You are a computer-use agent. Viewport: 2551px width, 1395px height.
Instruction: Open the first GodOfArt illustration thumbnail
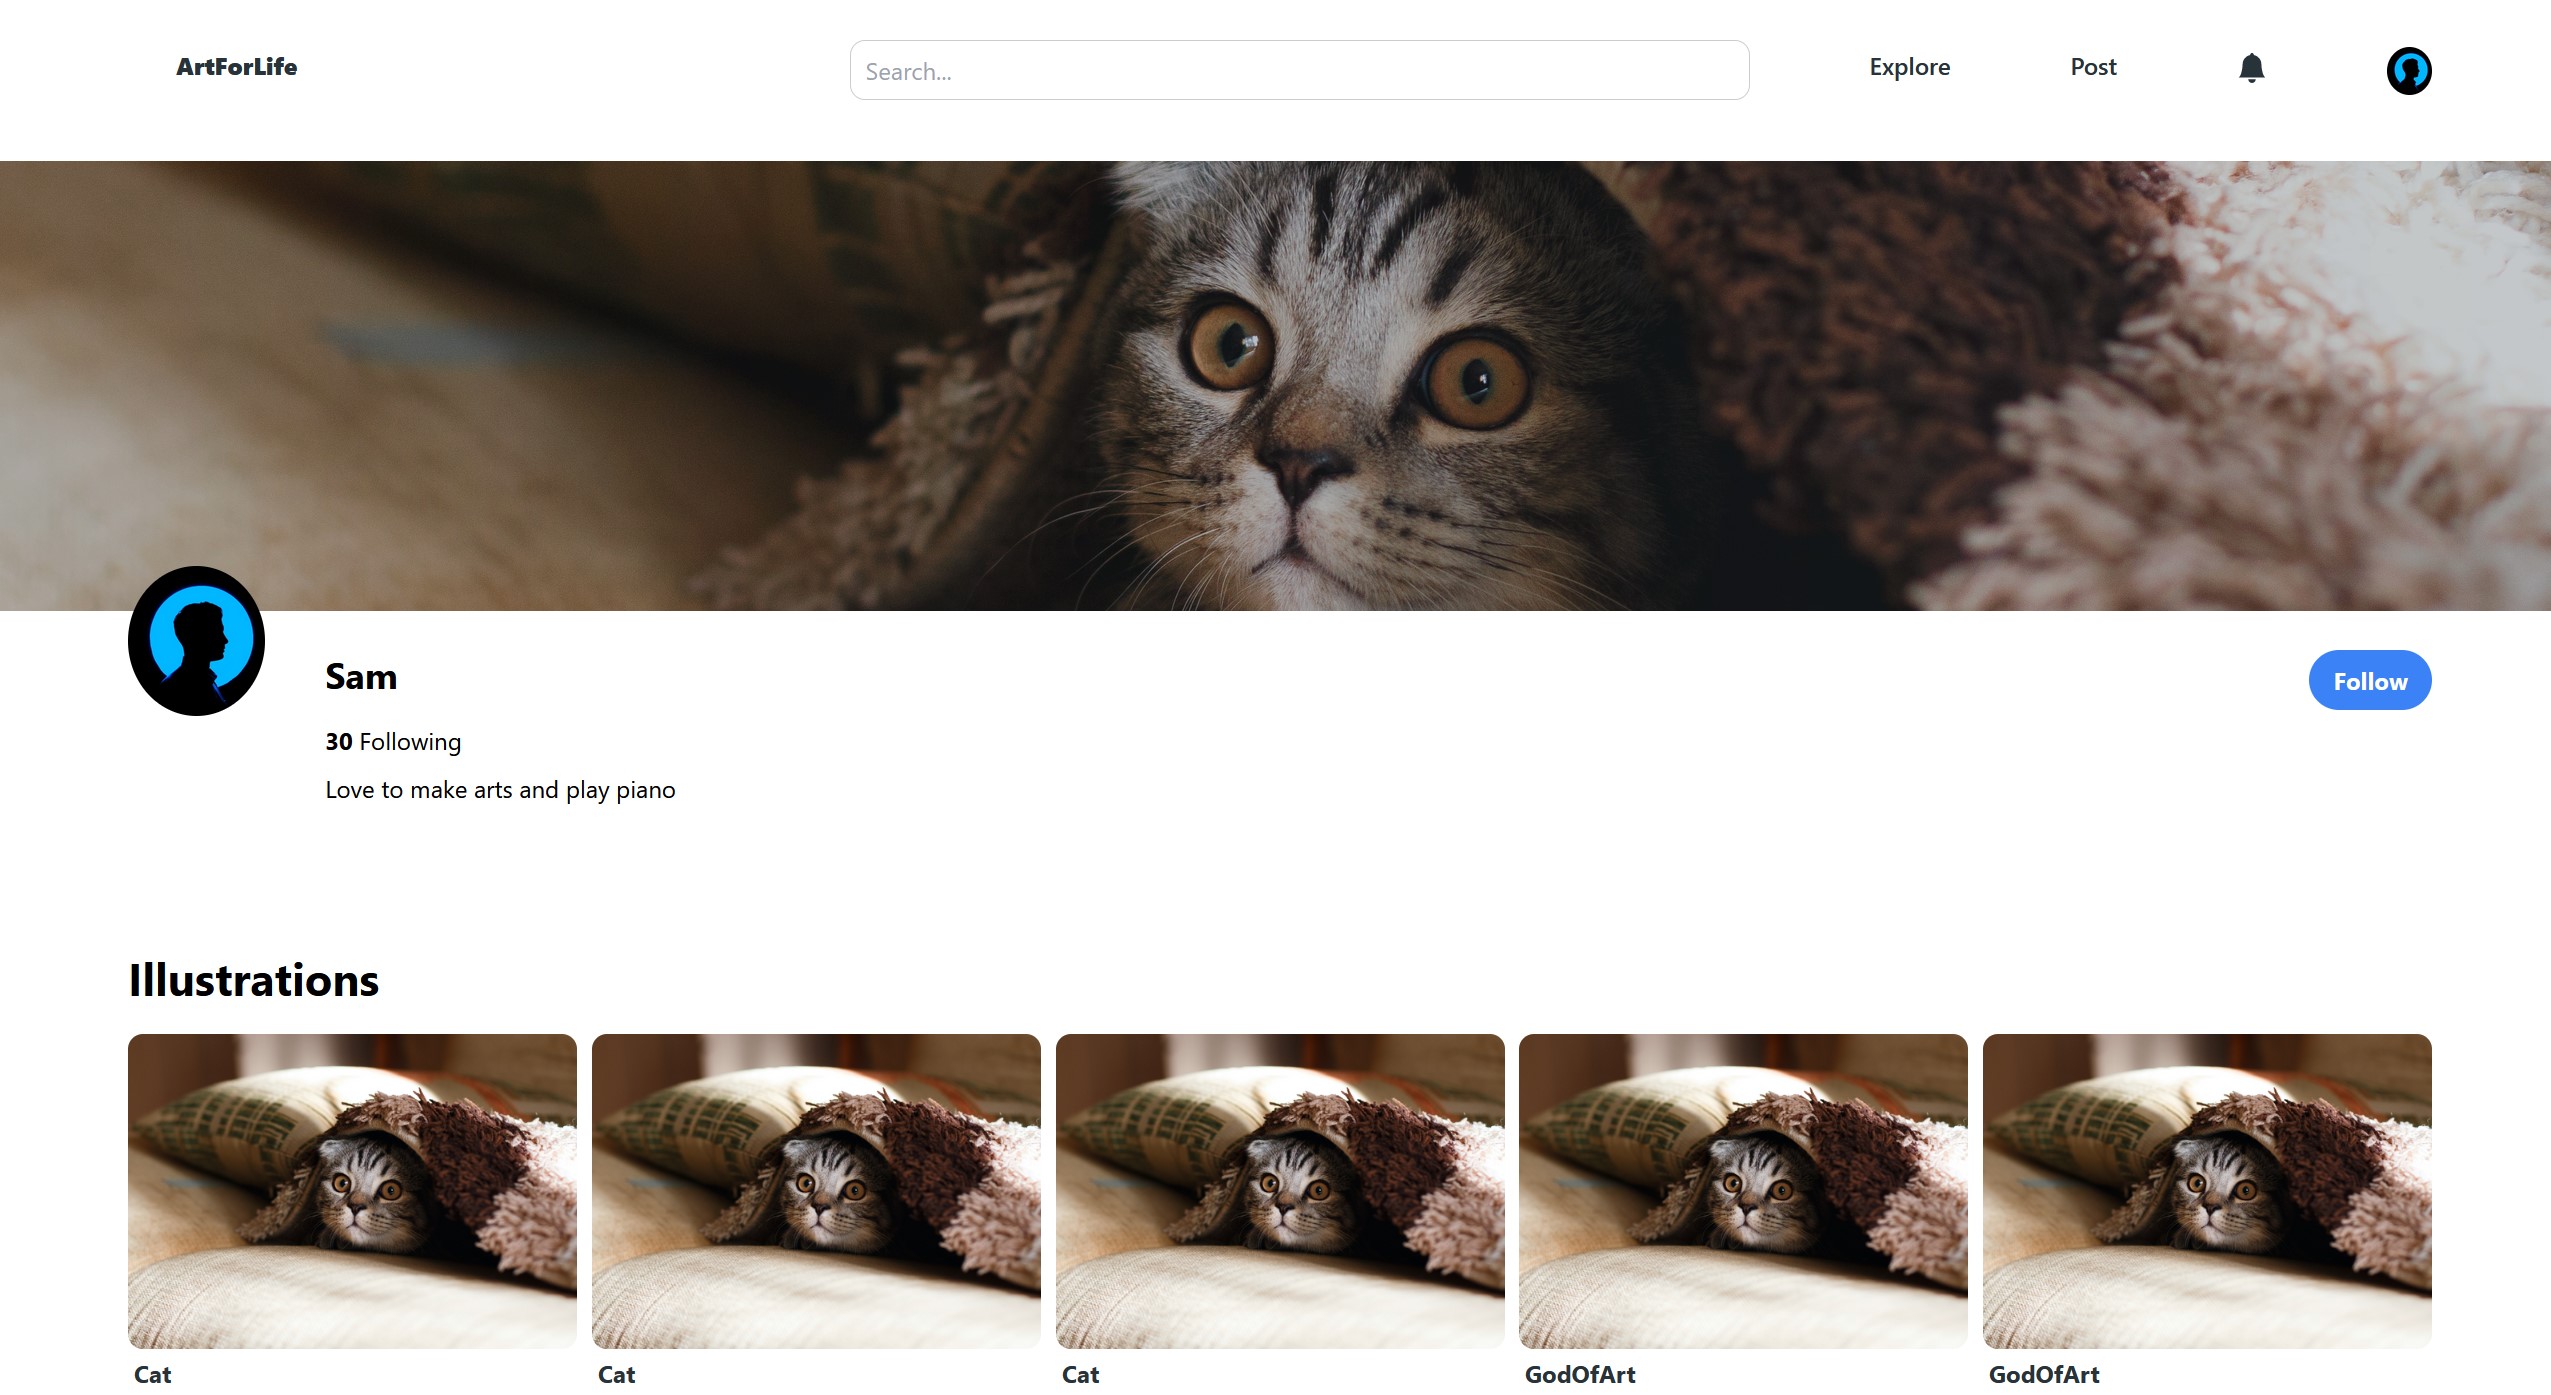click(1743, 1191)
